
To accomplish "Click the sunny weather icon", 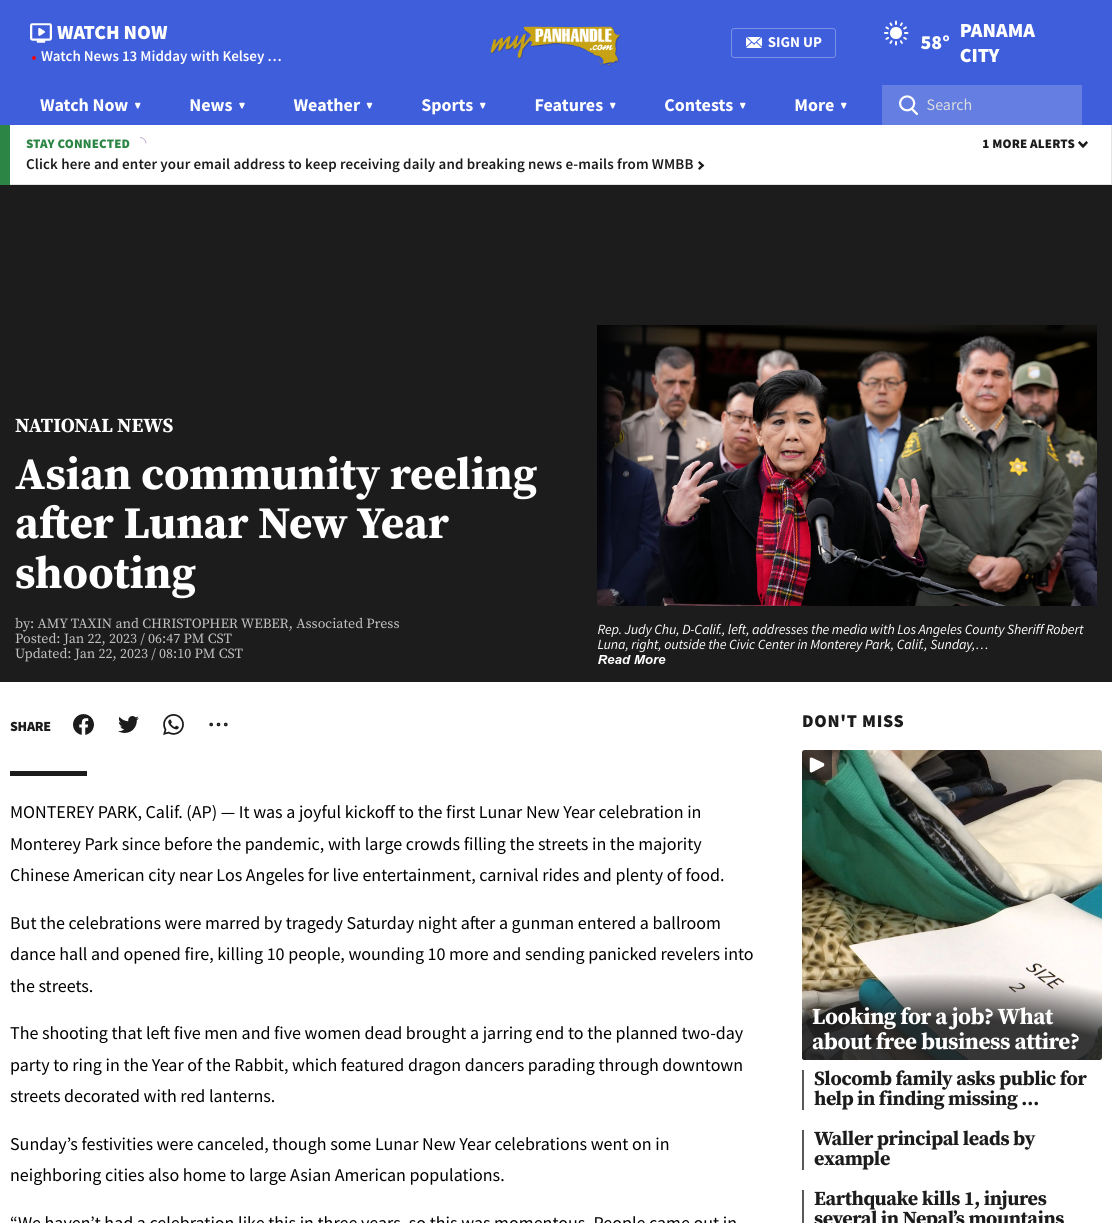I will click(896, 33).
